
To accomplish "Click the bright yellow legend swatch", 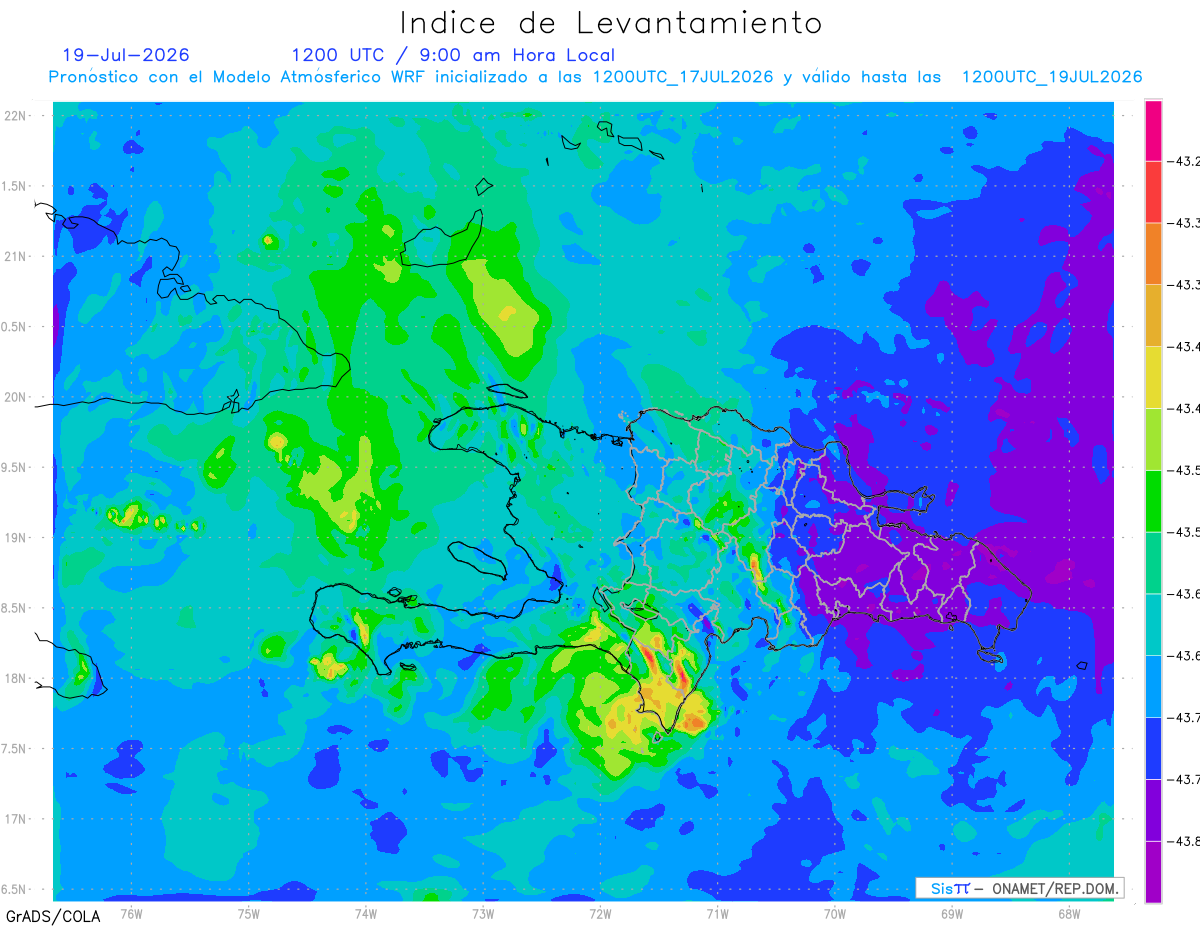I will 1153,377.
